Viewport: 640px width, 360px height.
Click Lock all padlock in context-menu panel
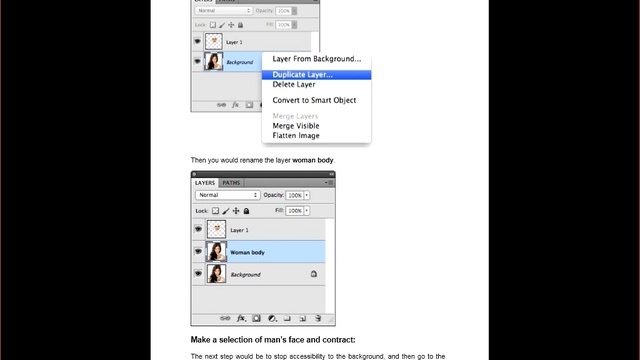240,25
